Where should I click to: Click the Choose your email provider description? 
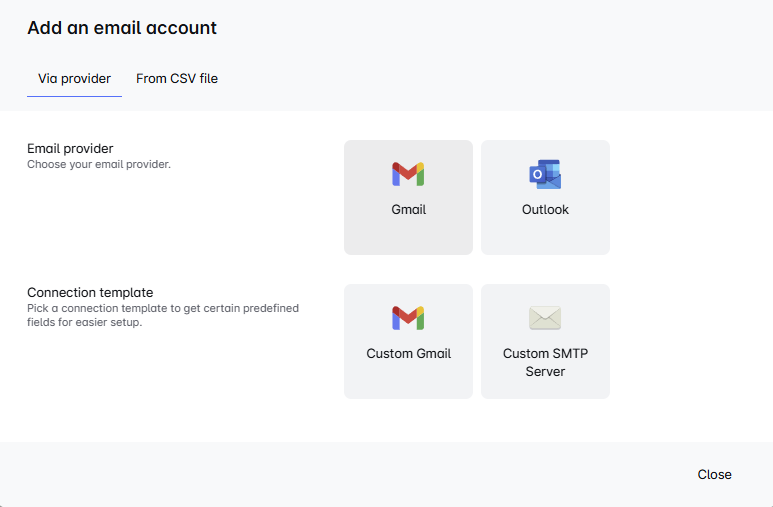99,164
